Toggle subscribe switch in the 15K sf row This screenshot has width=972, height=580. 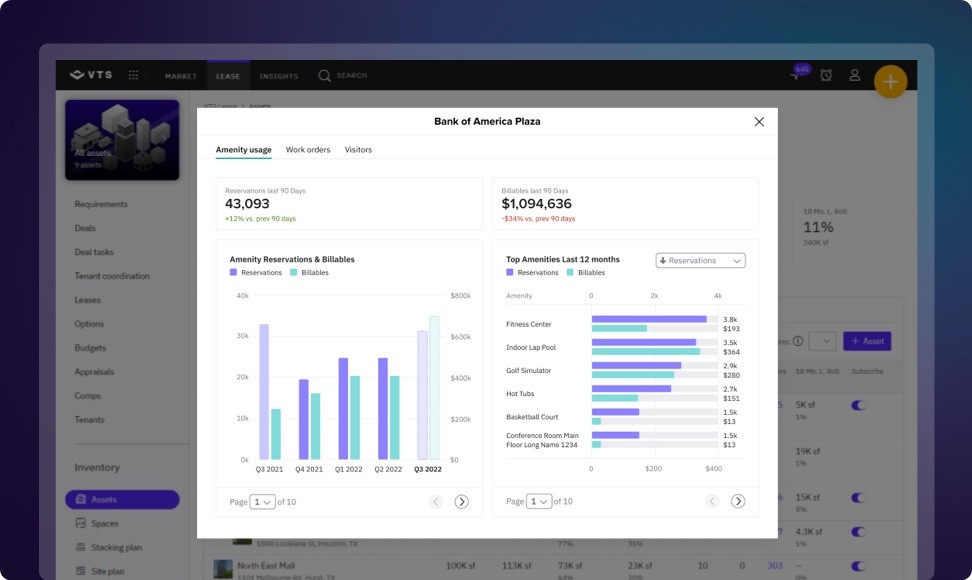(x=858, y=498)
